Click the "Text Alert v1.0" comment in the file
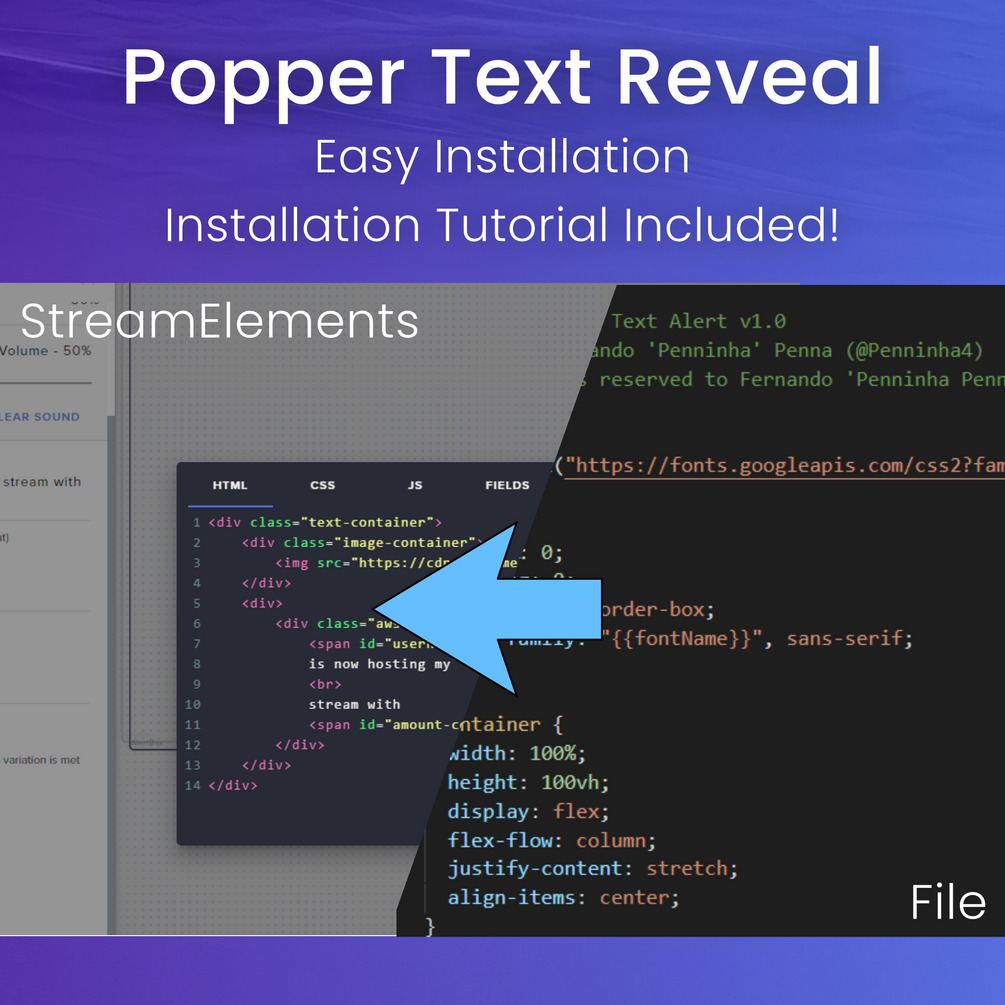 pos(699,321)
